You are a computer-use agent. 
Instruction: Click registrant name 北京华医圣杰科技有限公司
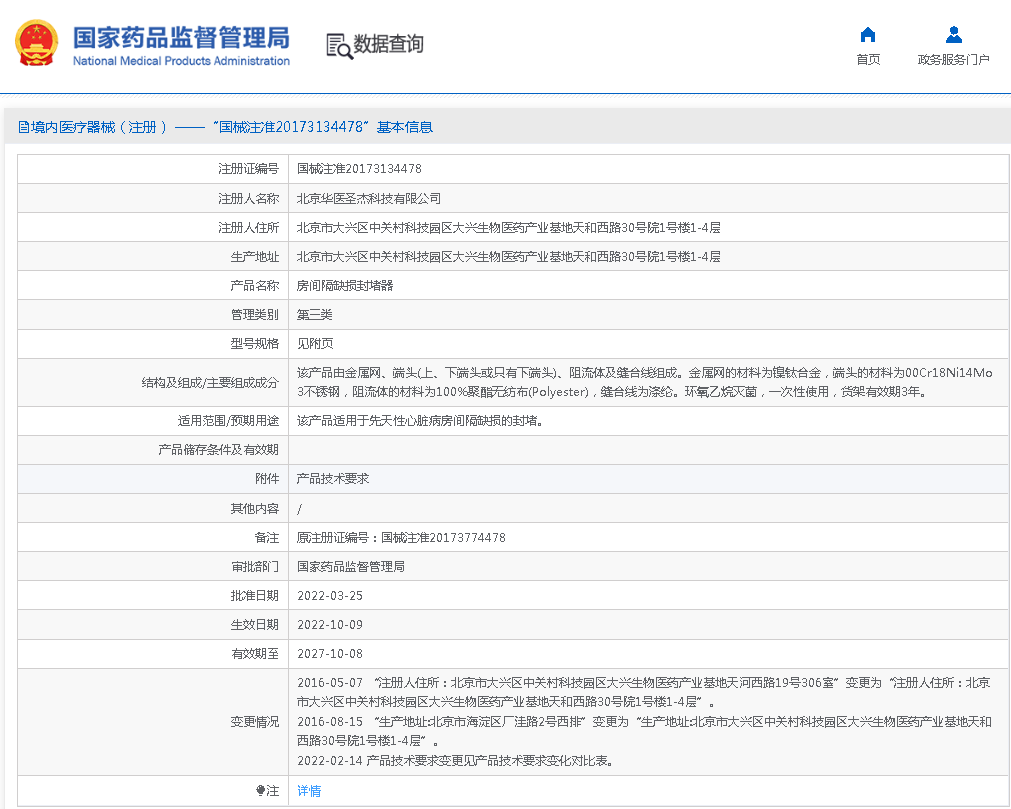point(369,199)
